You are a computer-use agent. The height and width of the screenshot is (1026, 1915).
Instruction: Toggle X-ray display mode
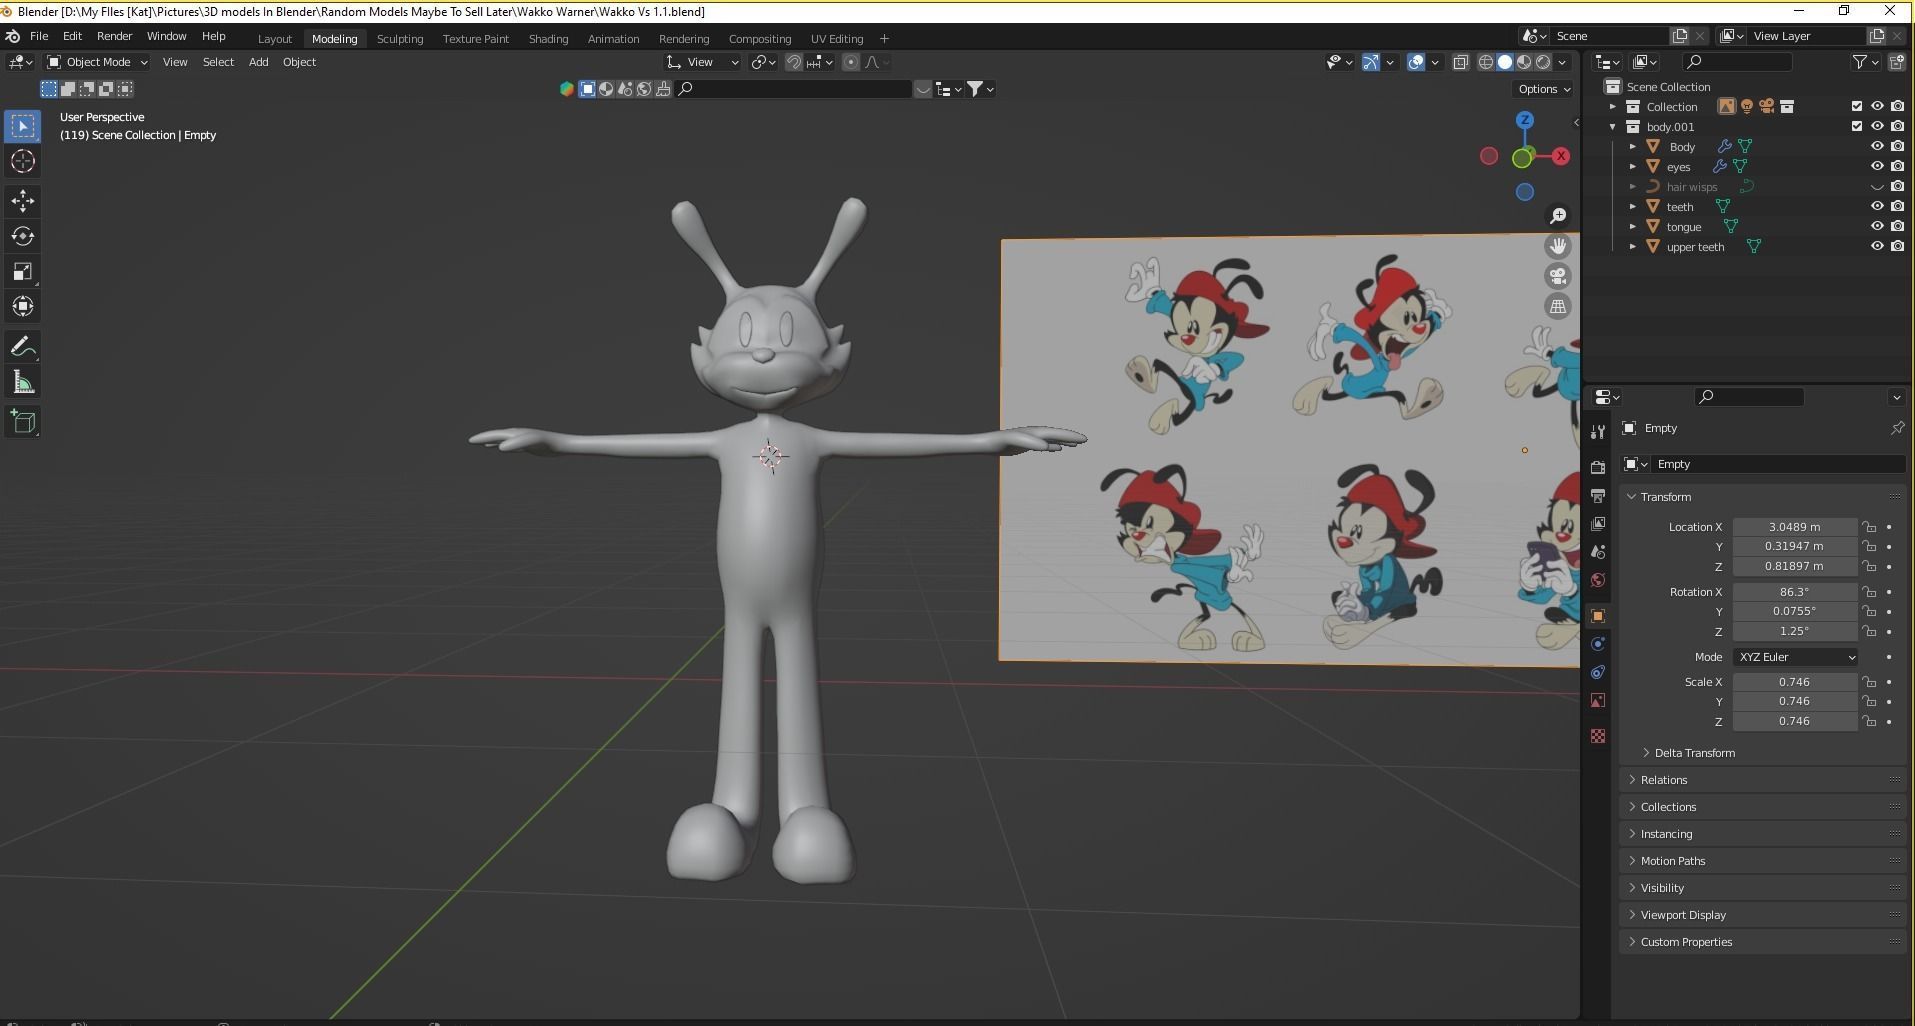1460,62
